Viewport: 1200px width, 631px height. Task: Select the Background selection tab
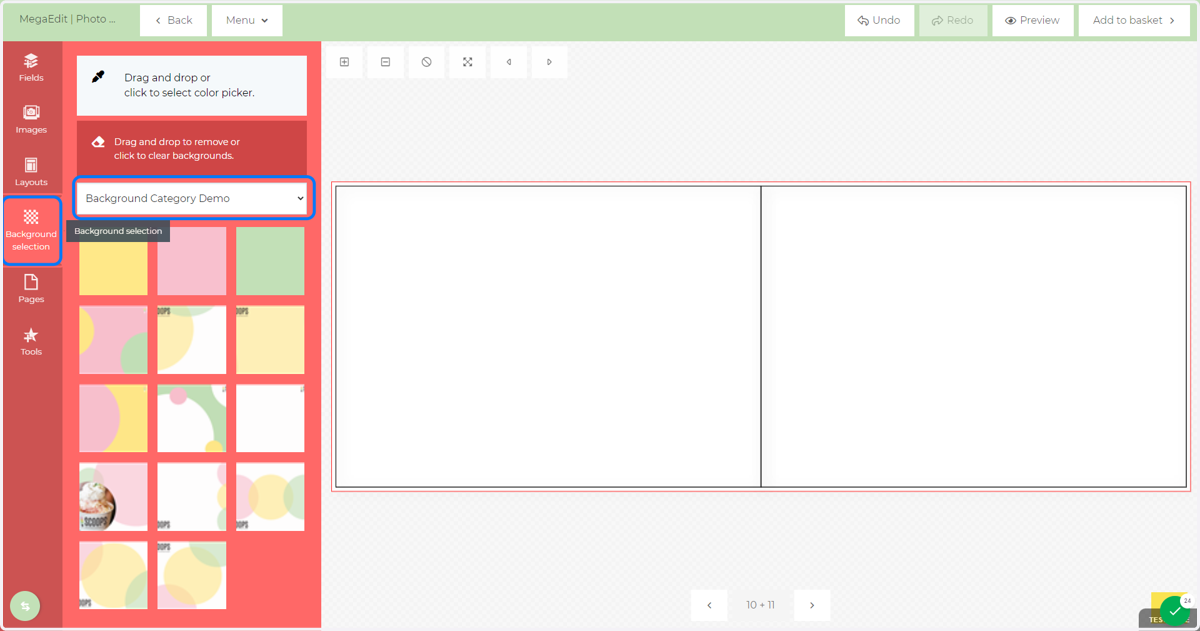tap(31, 231)
